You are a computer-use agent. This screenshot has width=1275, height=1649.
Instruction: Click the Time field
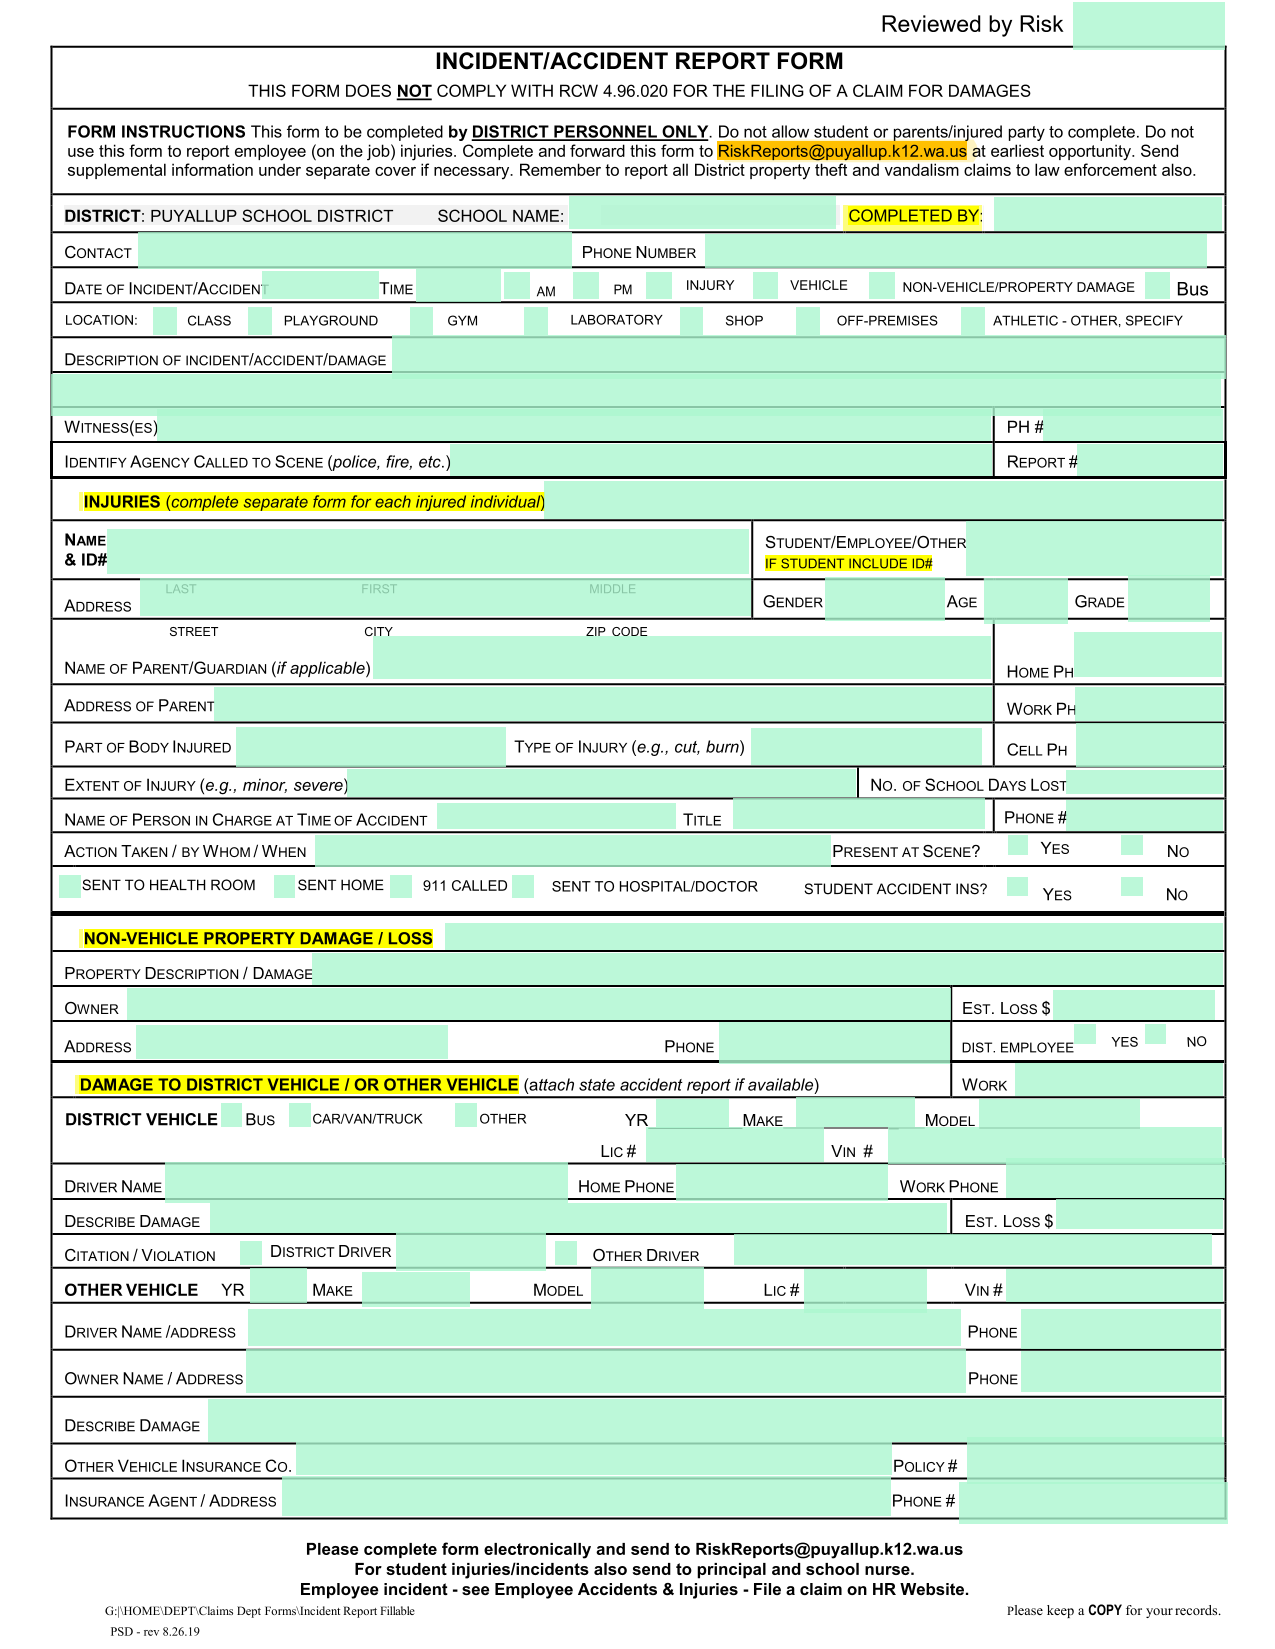point(458,286)
